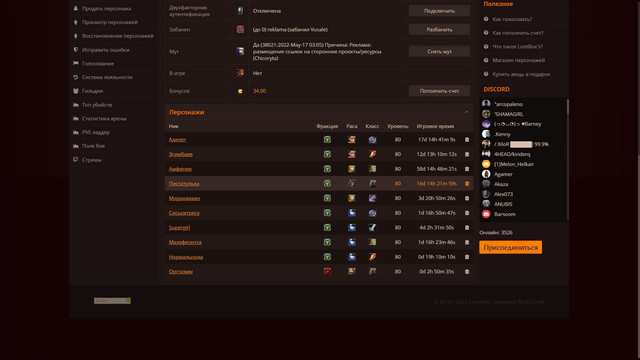Delete character with playtime 0d 2h 50m 35s
Image resolution: width=640 pixels, height=360 pixels.
point(467,272)
